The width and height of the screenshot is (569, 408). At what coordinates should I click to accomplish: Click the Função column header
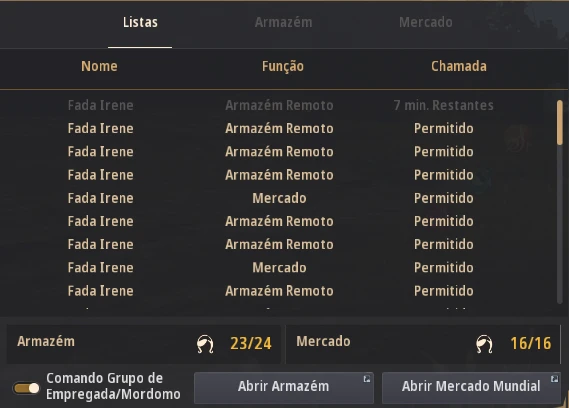click(x=283, y=66)
